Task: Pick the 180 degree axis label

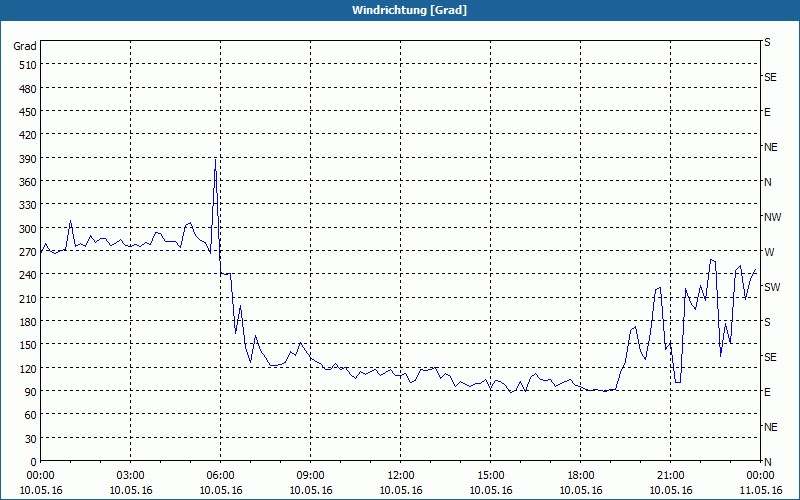Action: [28, 322]
